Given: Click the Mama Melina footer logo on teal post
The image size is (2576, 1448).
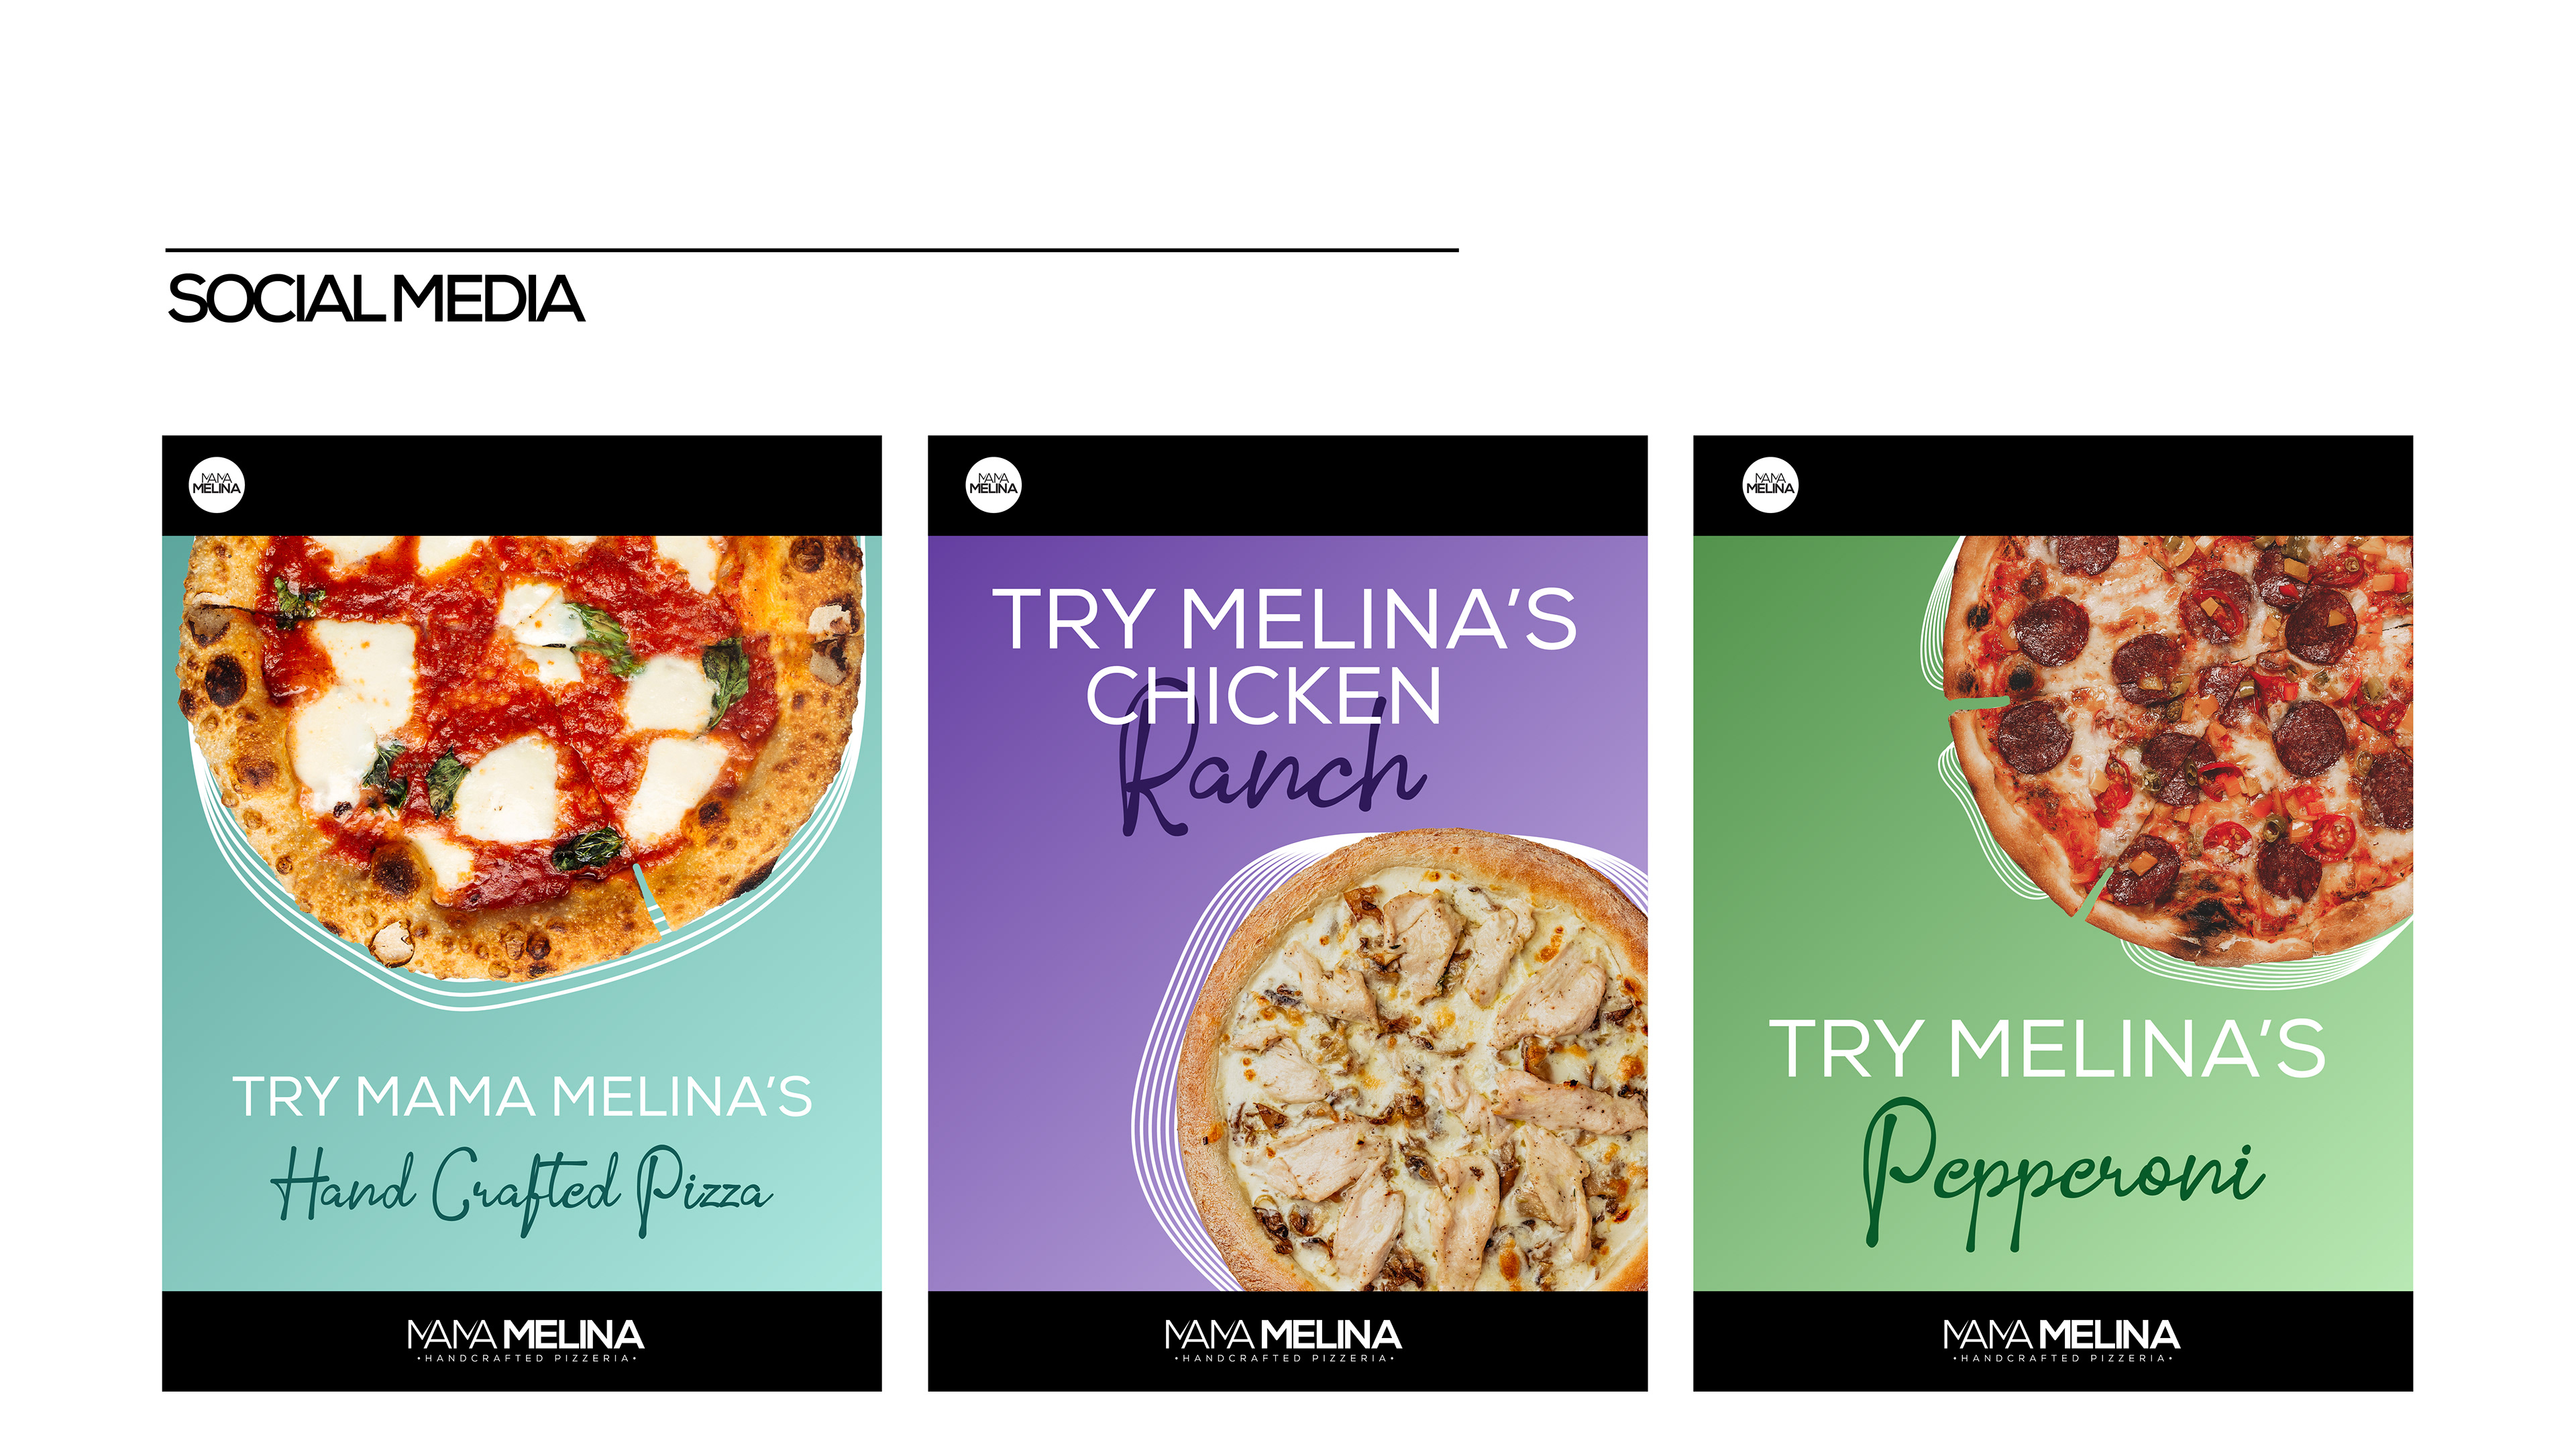Looking at the screenshot, I should click(x=525, y=1340).
